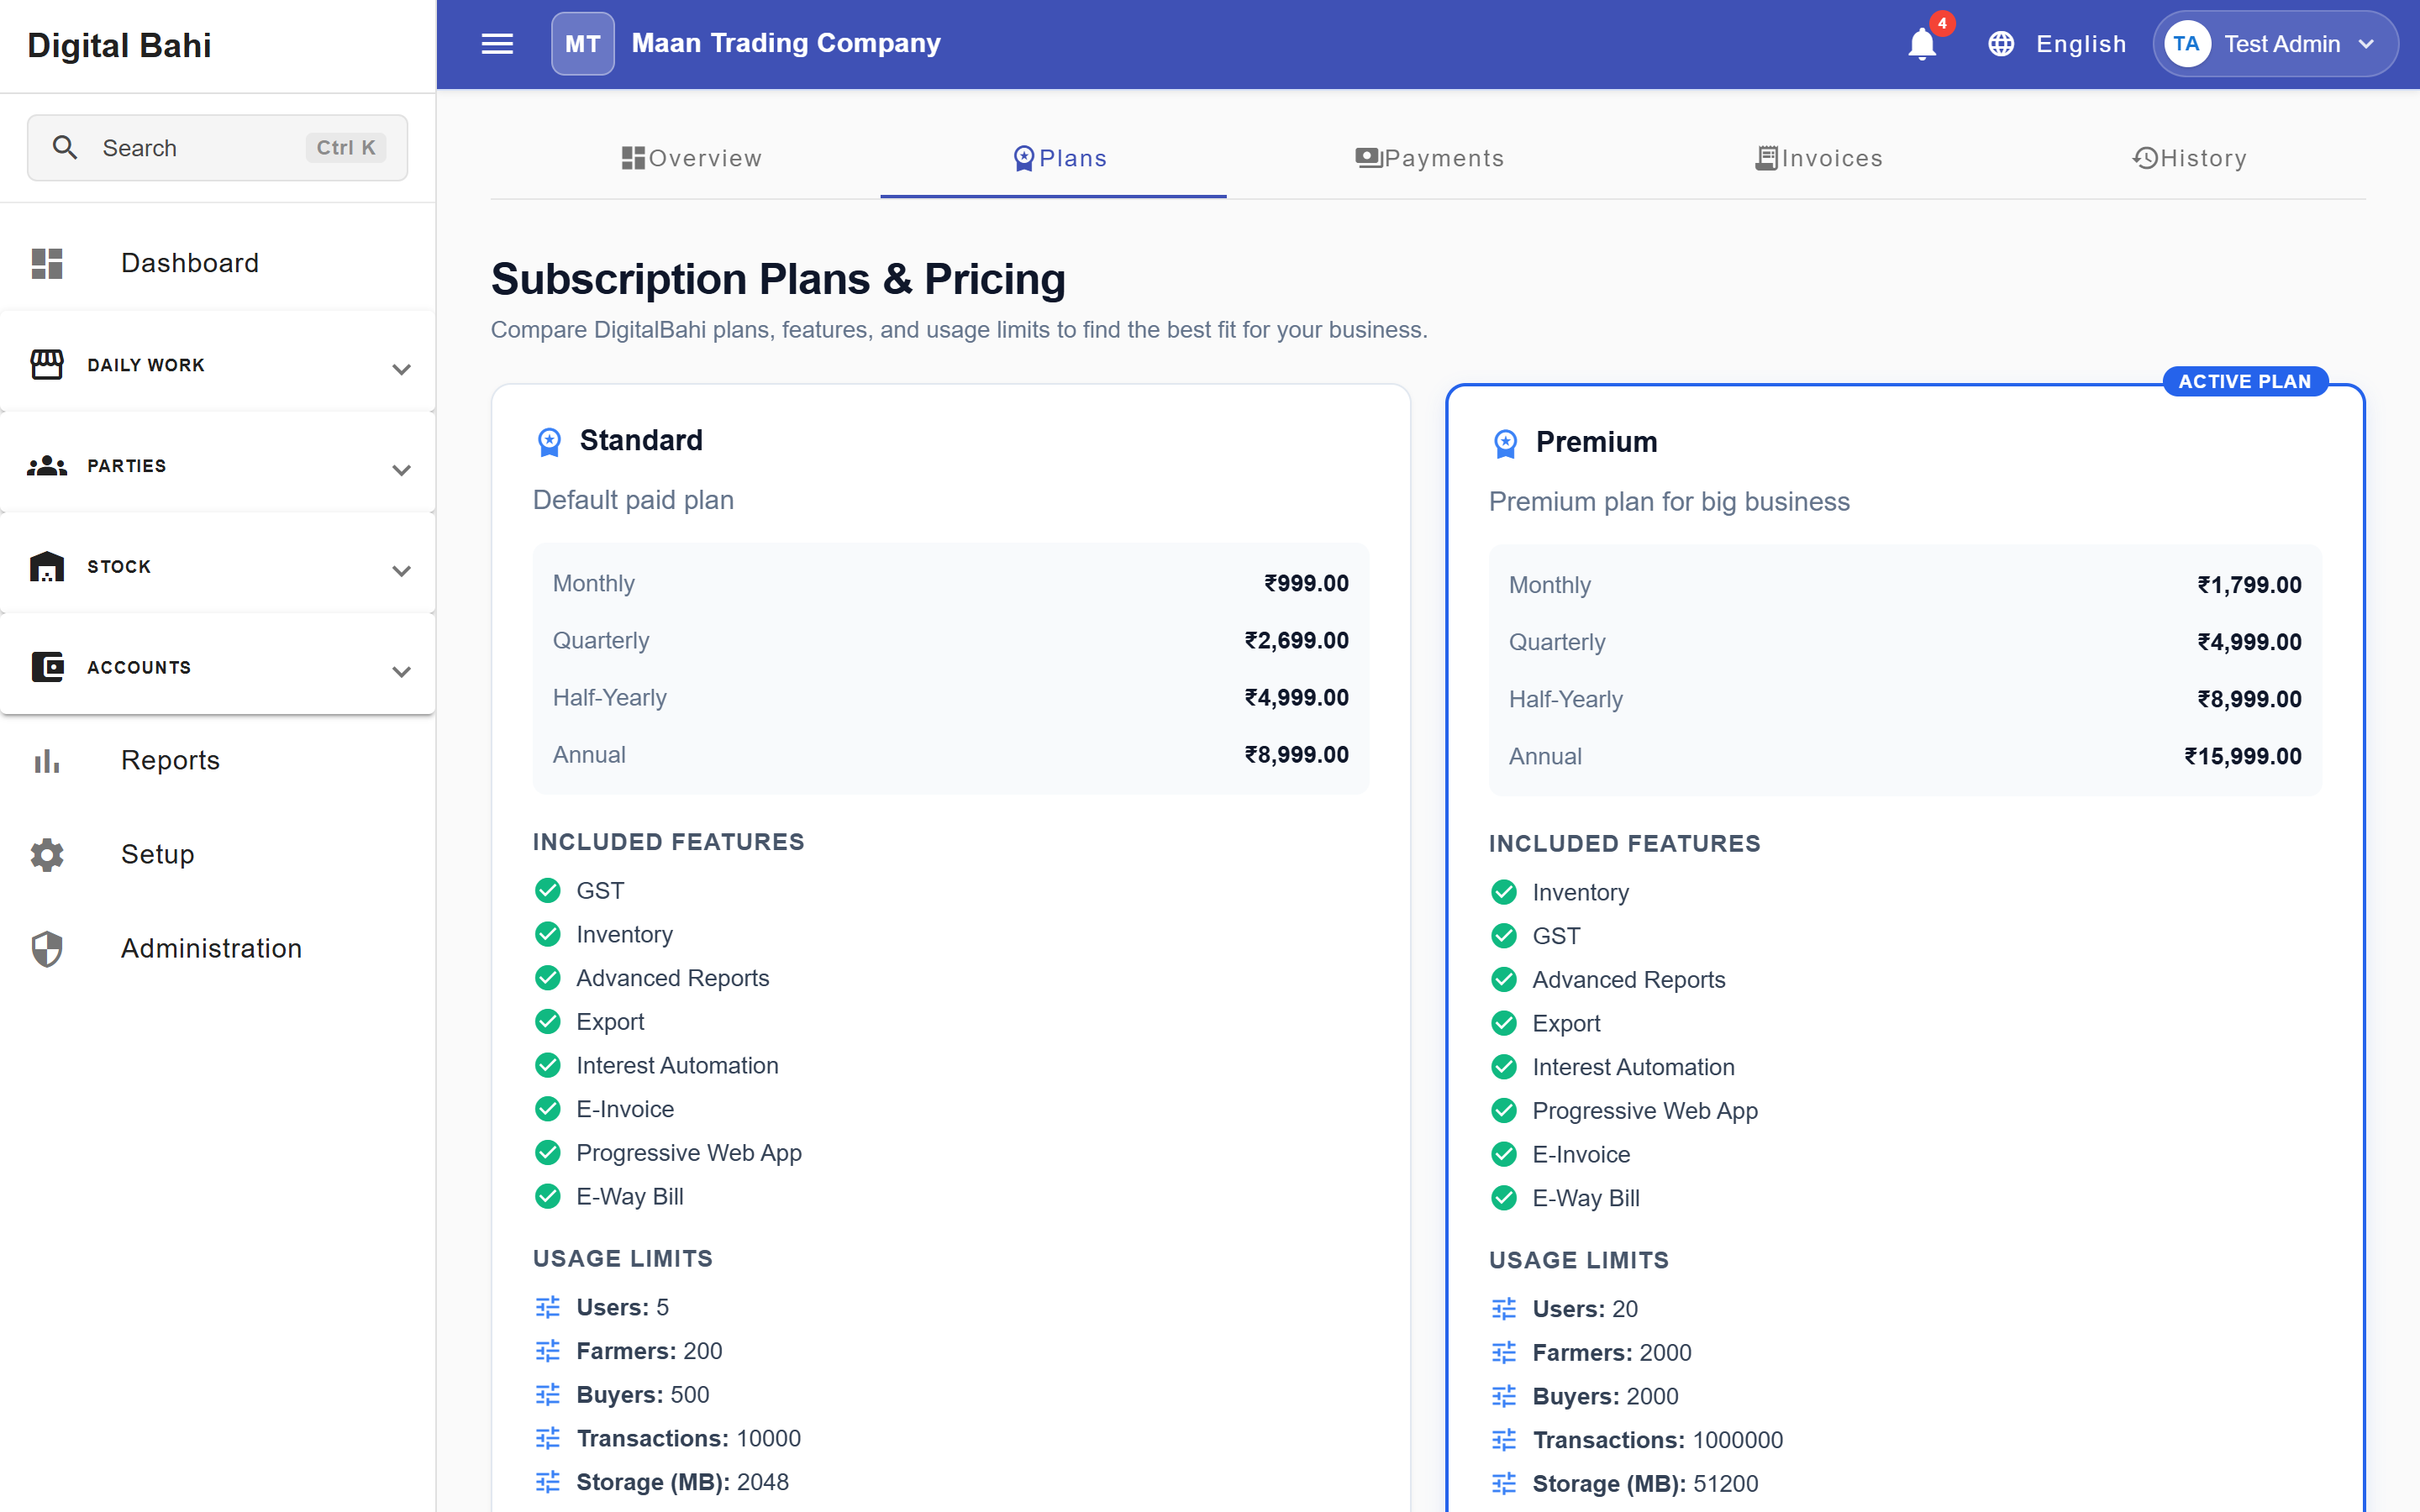Click the Digital Bahi logo text

[119, 45]
